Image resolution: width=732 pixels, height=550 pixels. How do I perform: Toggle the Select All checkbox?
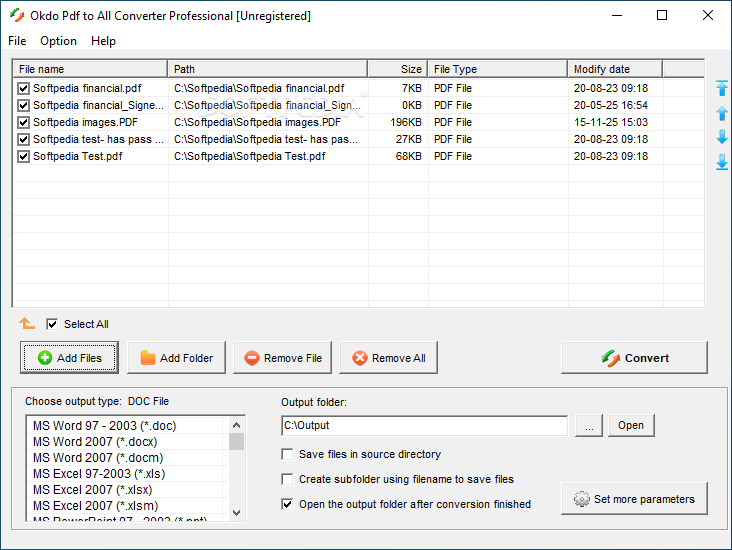pos(52,324)
